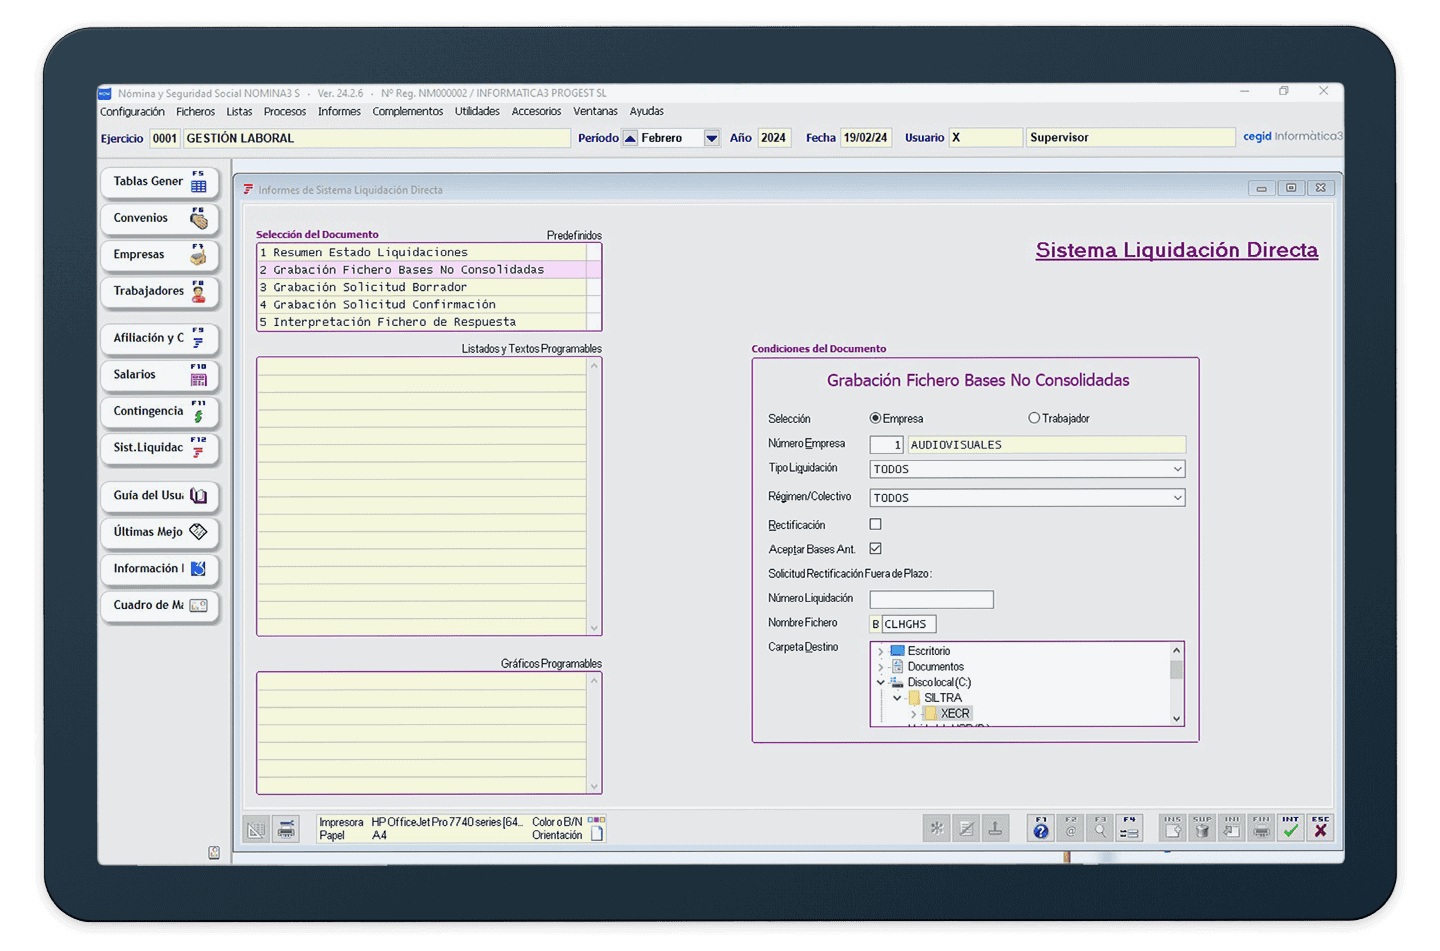
Task: Click the Número Liquidación input field
Action: point(931,599)
